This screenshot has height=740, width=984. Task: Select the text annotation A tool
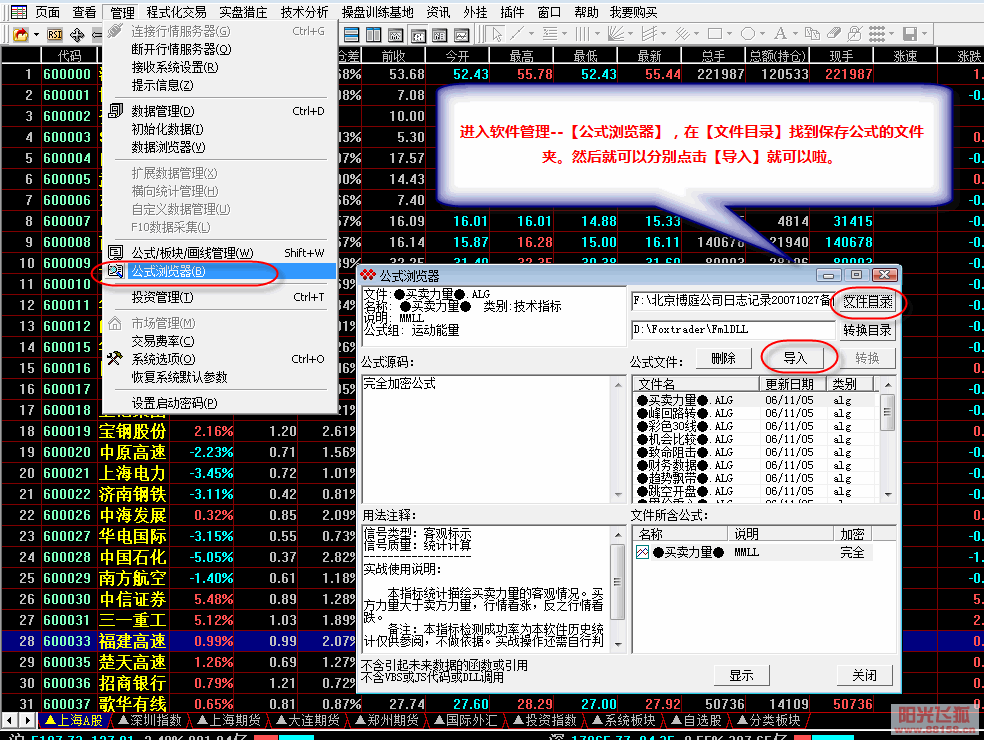[780, 33]
